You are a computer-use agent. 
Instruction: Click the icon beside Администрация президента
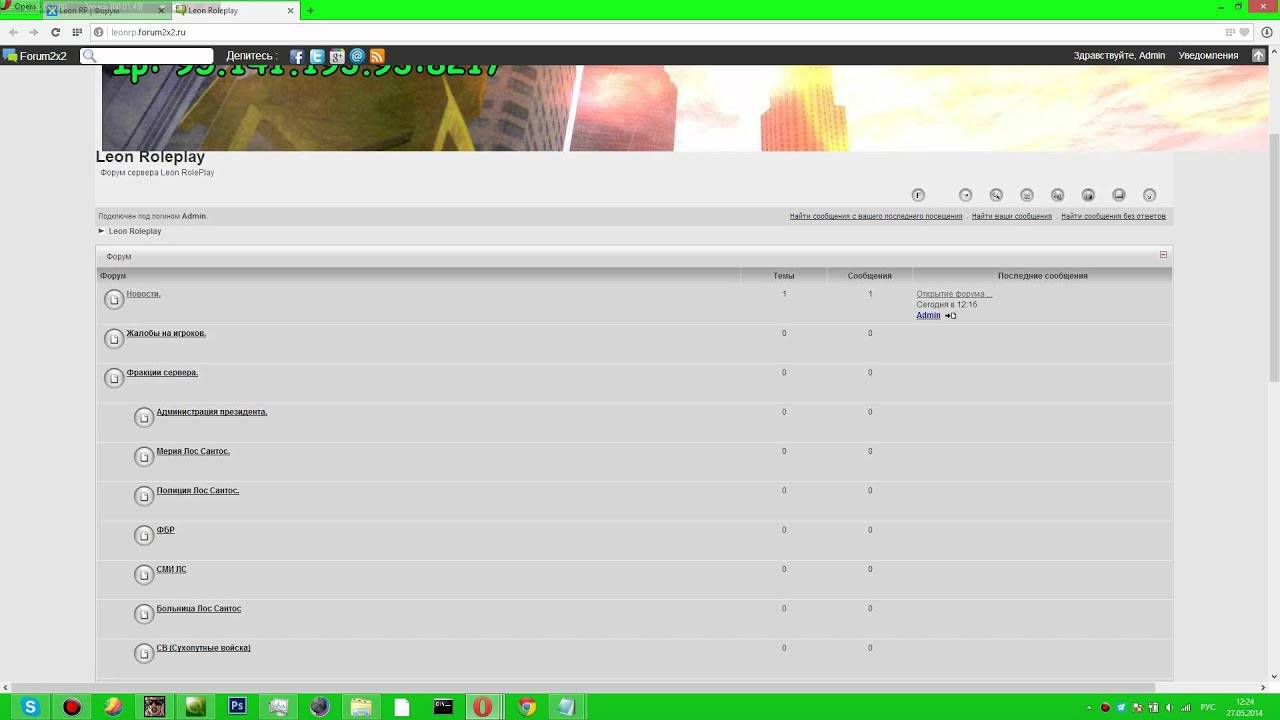(144, 417)
